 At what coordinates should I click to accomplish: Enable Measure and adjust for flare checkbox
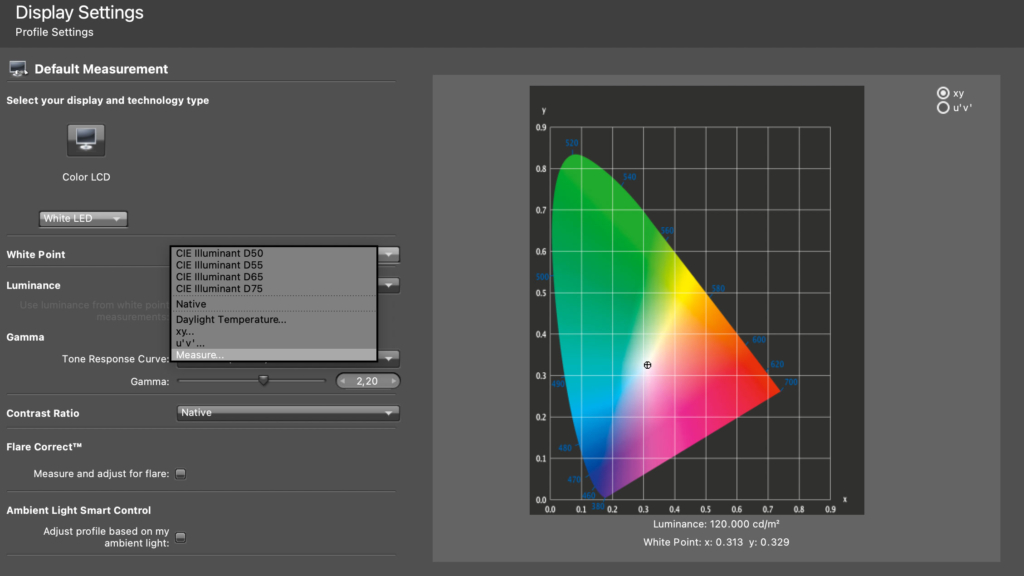click(181, 473)
